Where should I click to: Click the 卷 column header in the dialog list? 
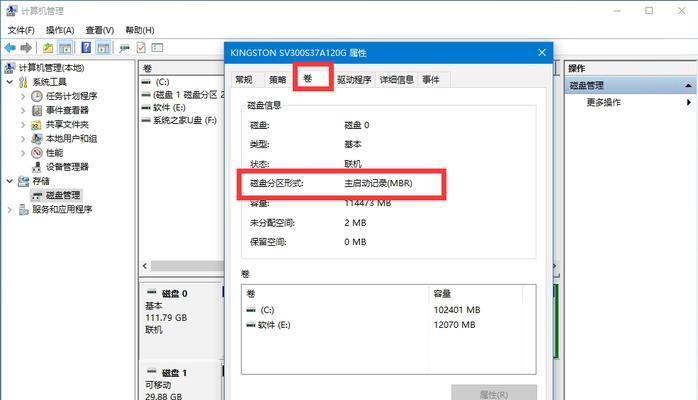(x=336, y=294)
